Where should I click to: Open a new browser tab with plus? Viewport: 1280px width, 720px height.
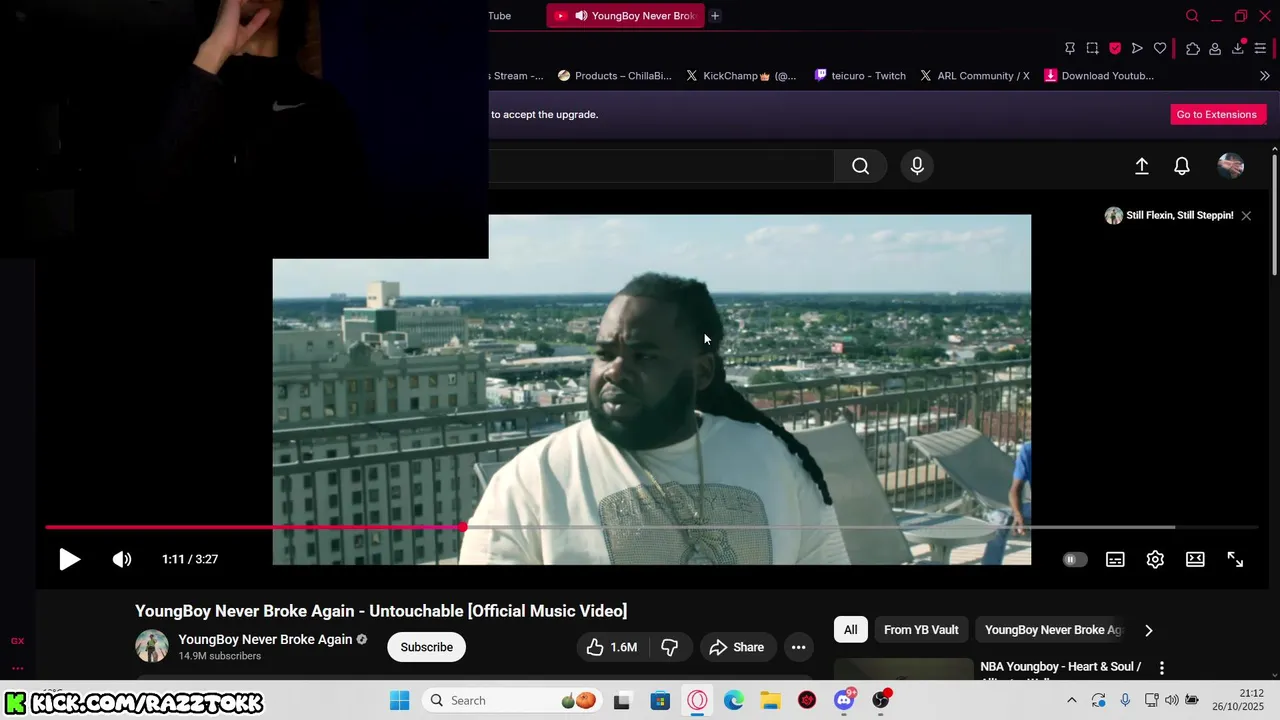(714, 15)
